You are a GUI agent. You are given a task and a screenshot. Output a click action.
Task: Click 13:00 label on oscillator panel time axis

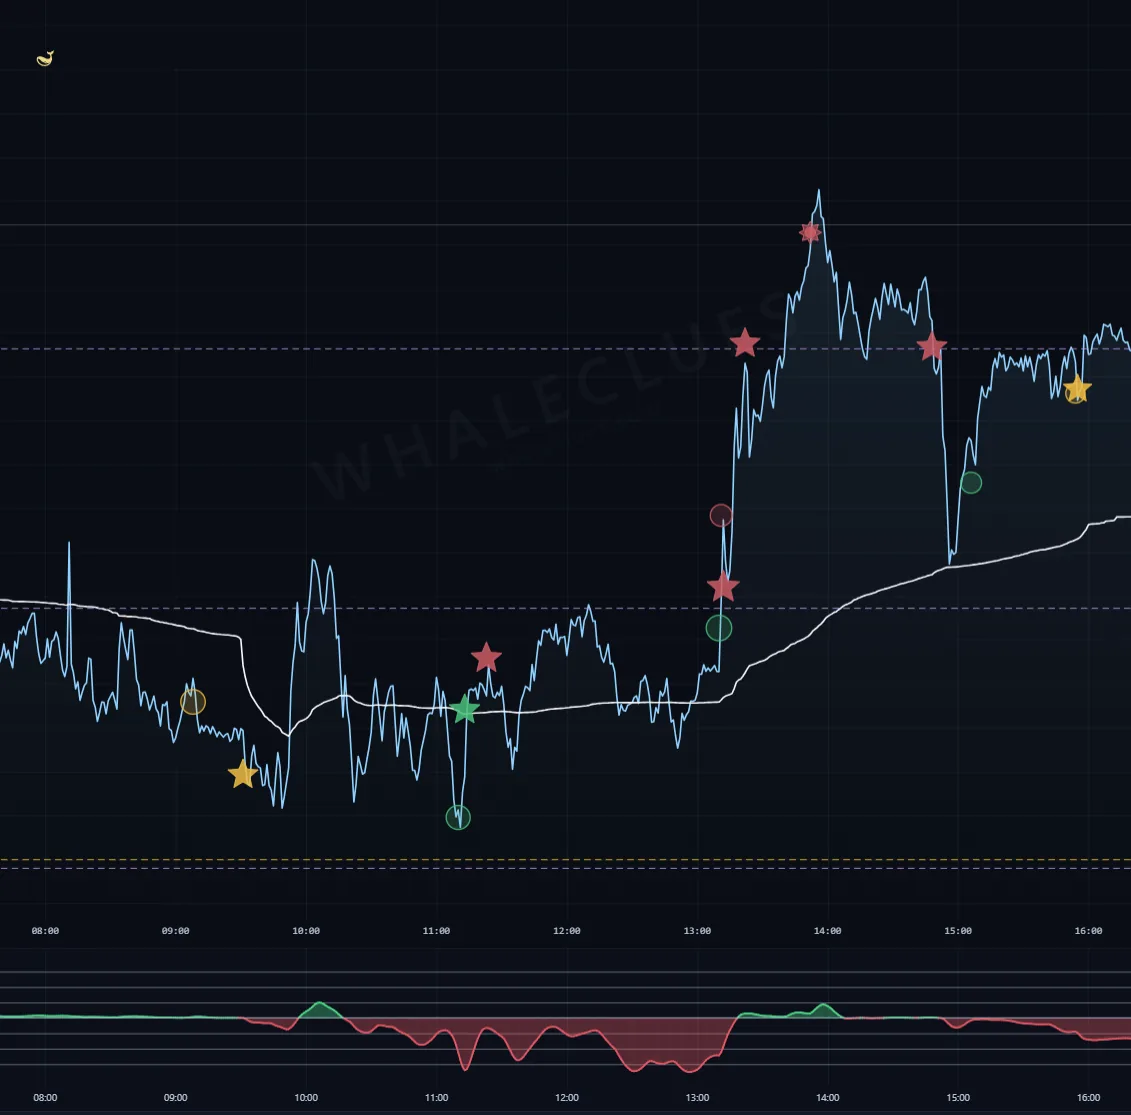click(697, 1097)
